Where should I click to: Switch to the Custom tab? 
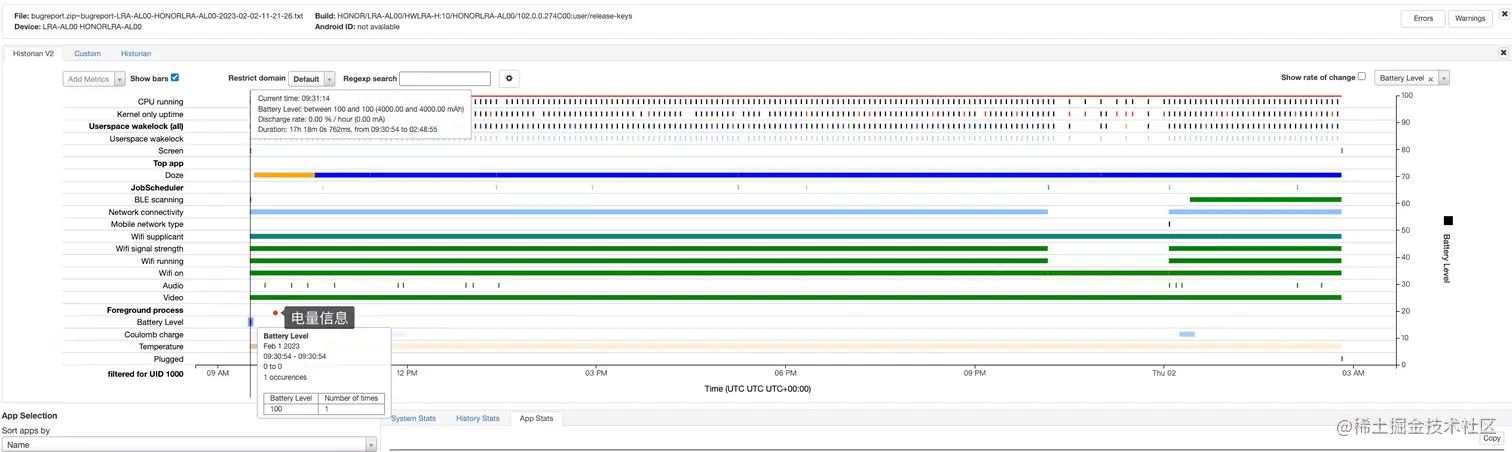pos(87,54)
